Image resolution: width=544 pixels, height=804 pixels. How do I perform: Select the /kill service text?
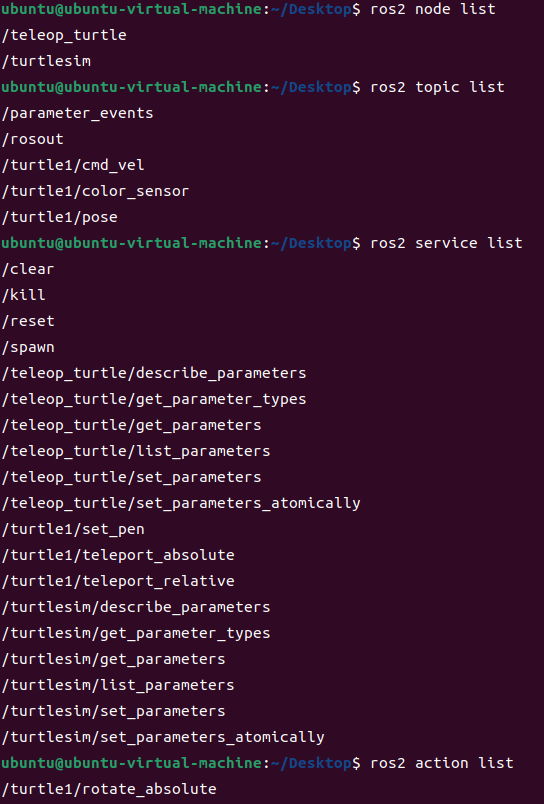point(24,295)
